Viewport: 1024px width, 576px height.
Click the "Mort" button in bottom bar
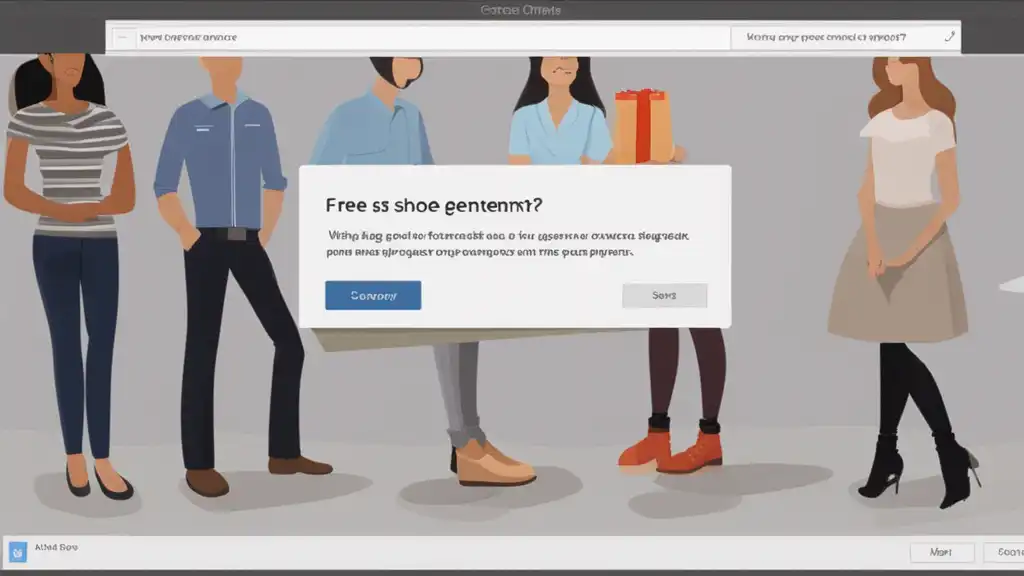(941, 552)
